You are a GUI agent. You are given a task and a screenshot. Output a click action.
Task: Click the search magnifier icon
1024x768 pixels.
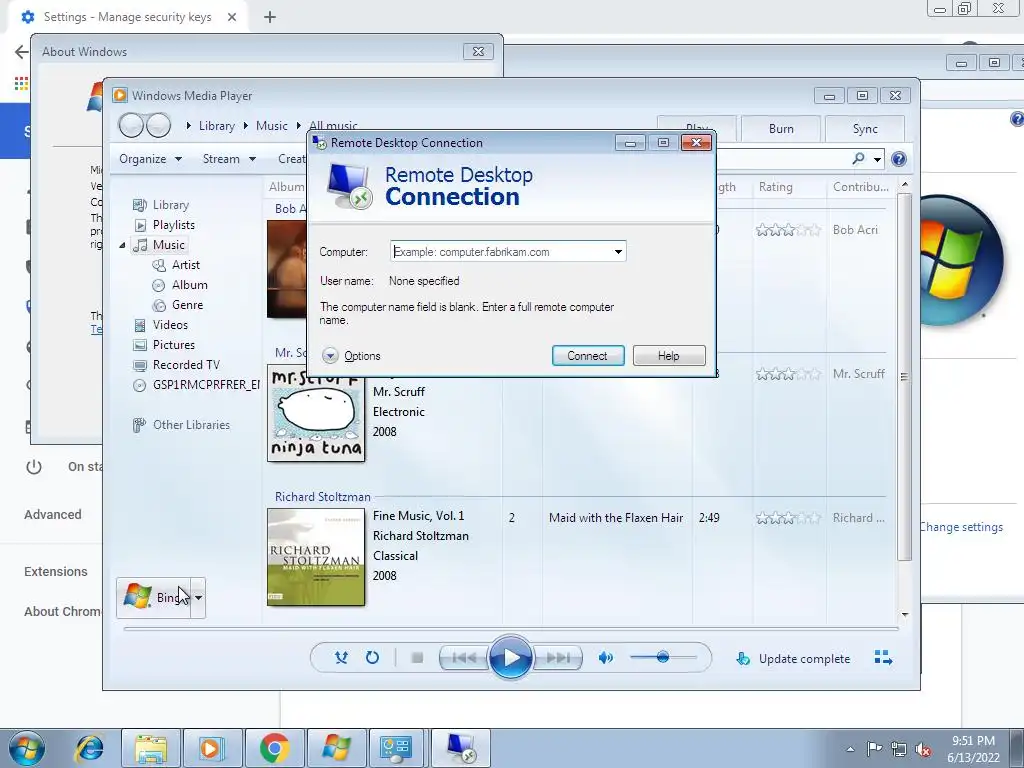858,159
